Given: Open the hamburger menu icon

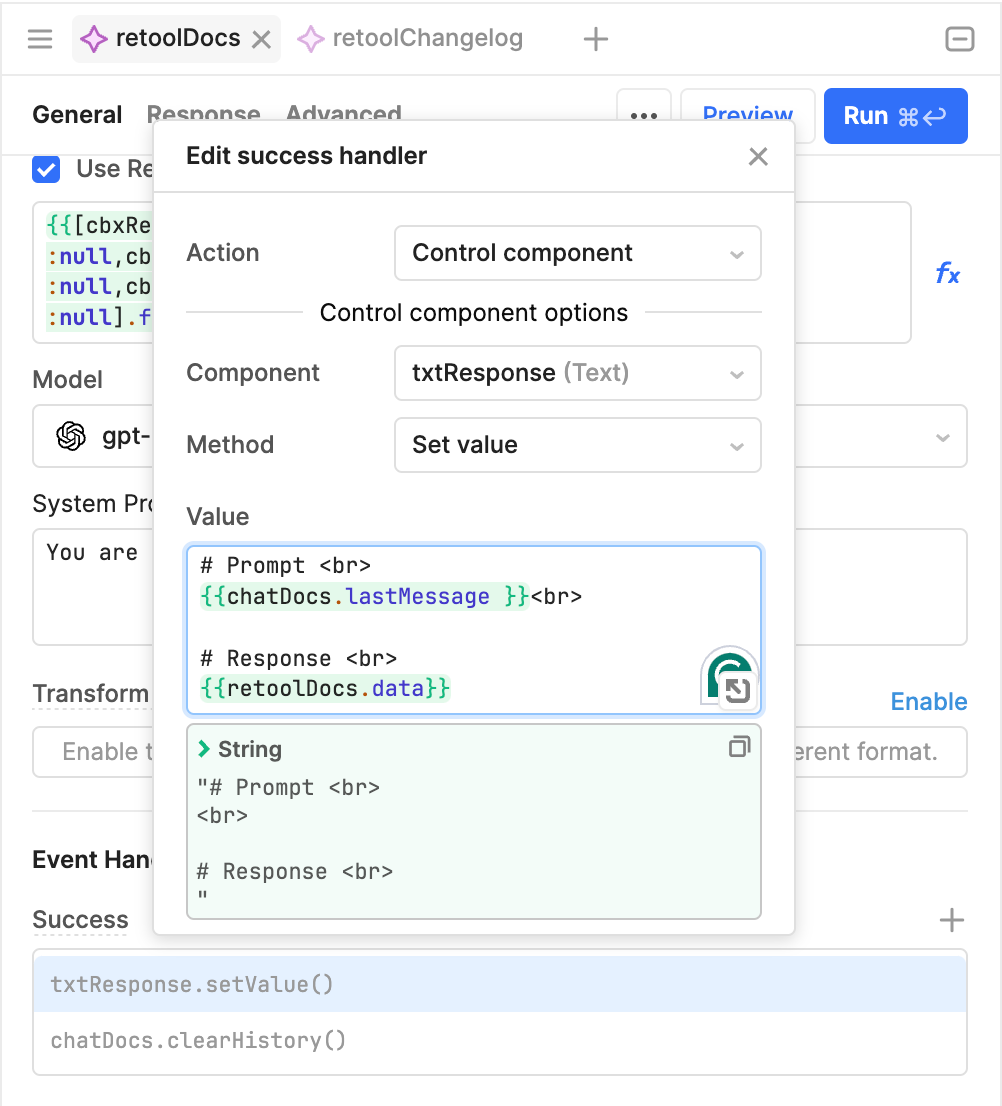Looking at the screenshot, I should (40, 39).
